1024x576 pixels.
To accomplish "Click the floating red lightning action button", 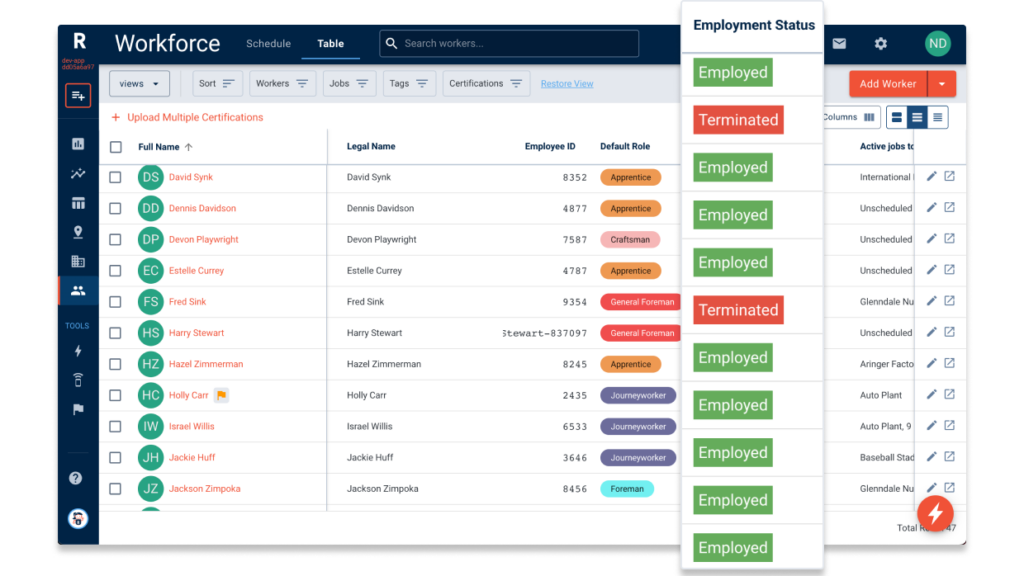I will click(935, 513).
